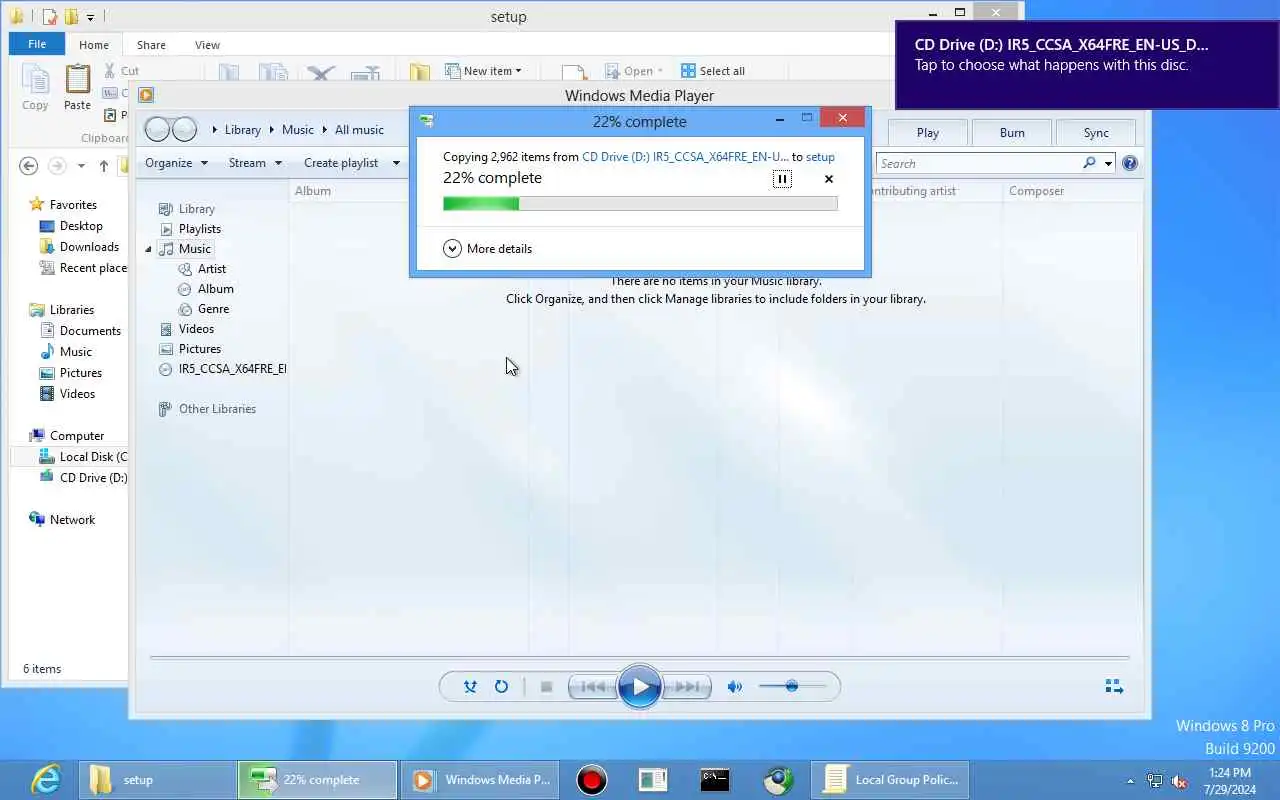Open the Sync tab in Media Player
This screenshot has width=1280, height=800.
(x=1096, y=133)
